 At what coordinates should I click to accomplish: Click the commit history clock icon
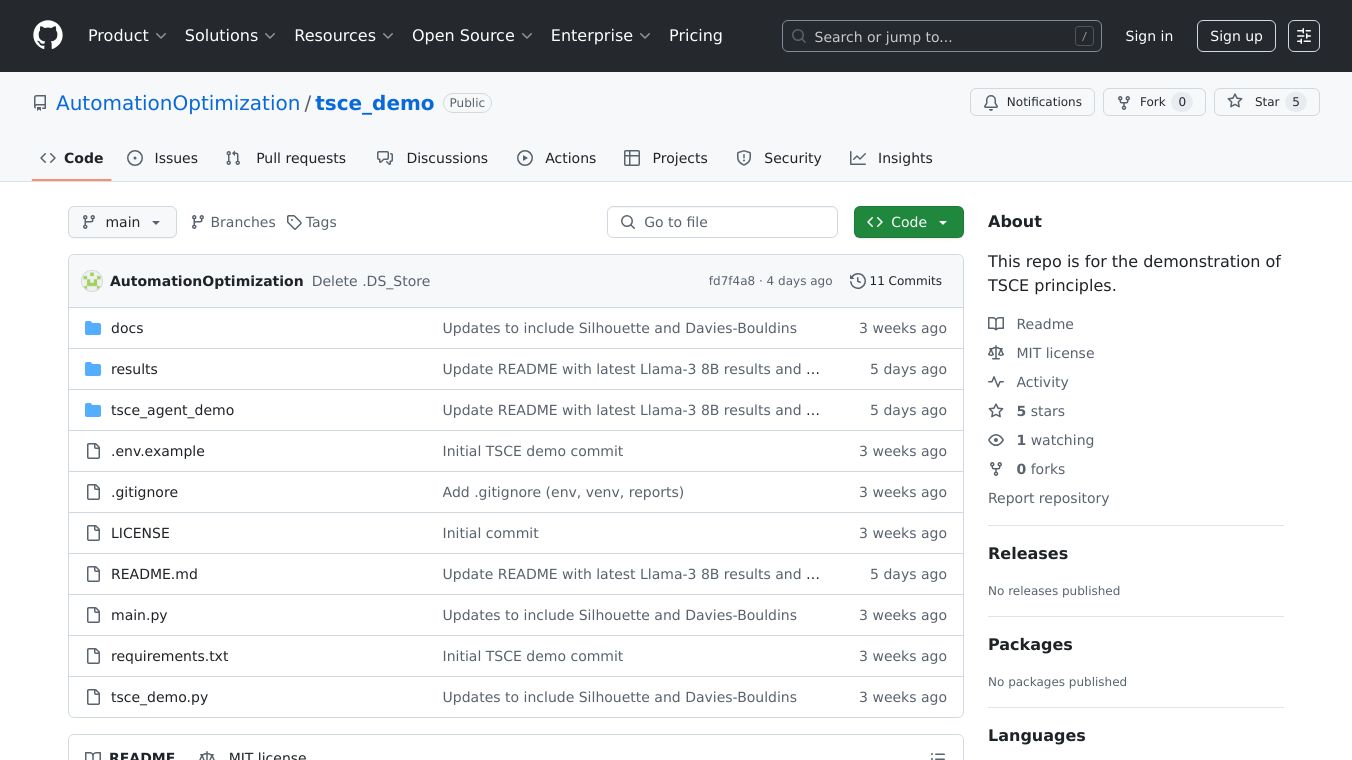(857, 281)
